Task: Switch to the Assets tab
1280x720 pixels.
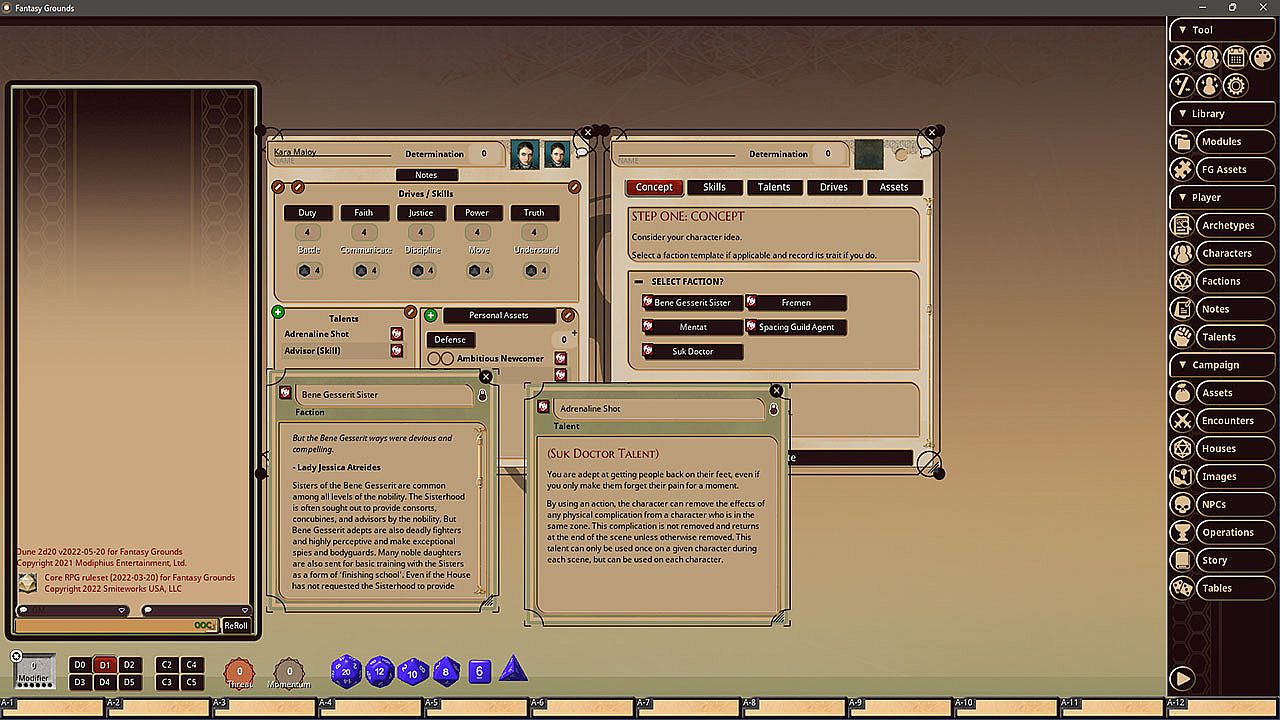Action: tap(894, 187)
